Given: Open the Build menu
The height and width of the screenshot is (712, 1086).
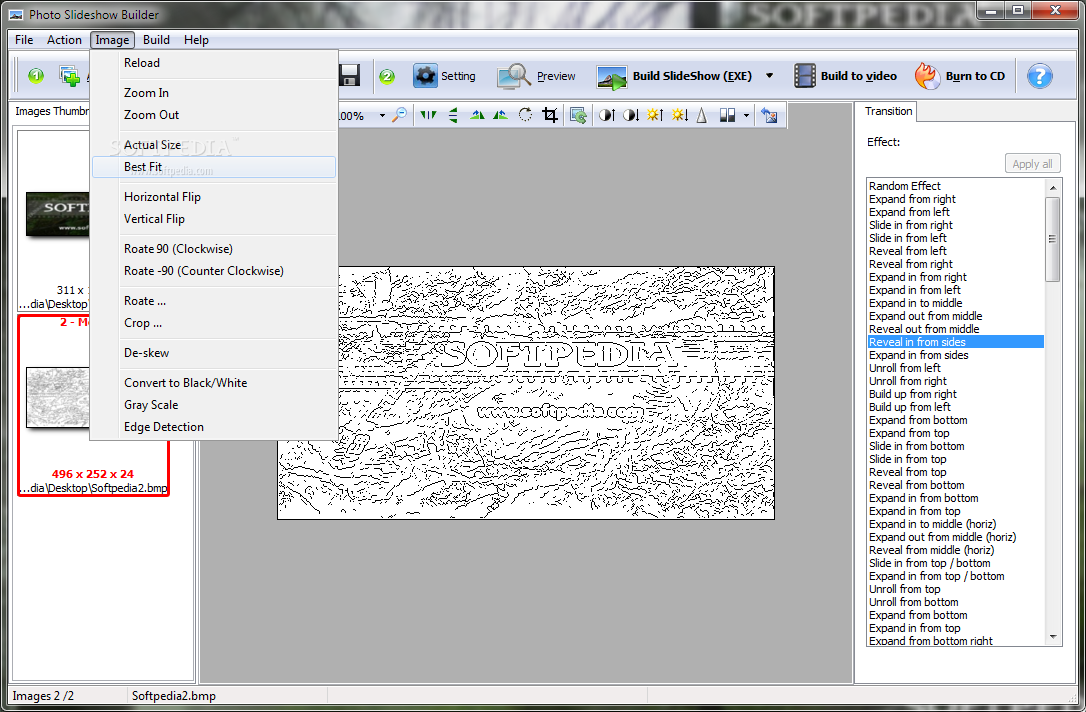Looking at the screenshot, I should coord(157,40).
